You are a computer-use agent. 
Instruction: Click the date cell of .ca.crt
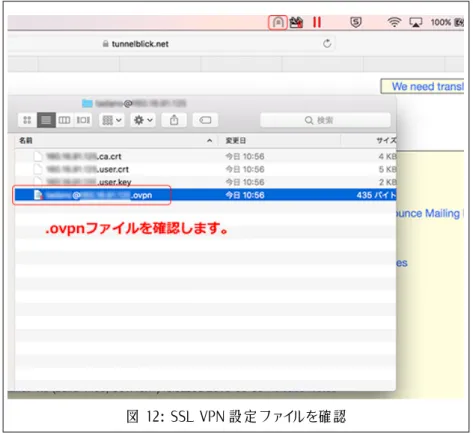(x=245, y=156)
